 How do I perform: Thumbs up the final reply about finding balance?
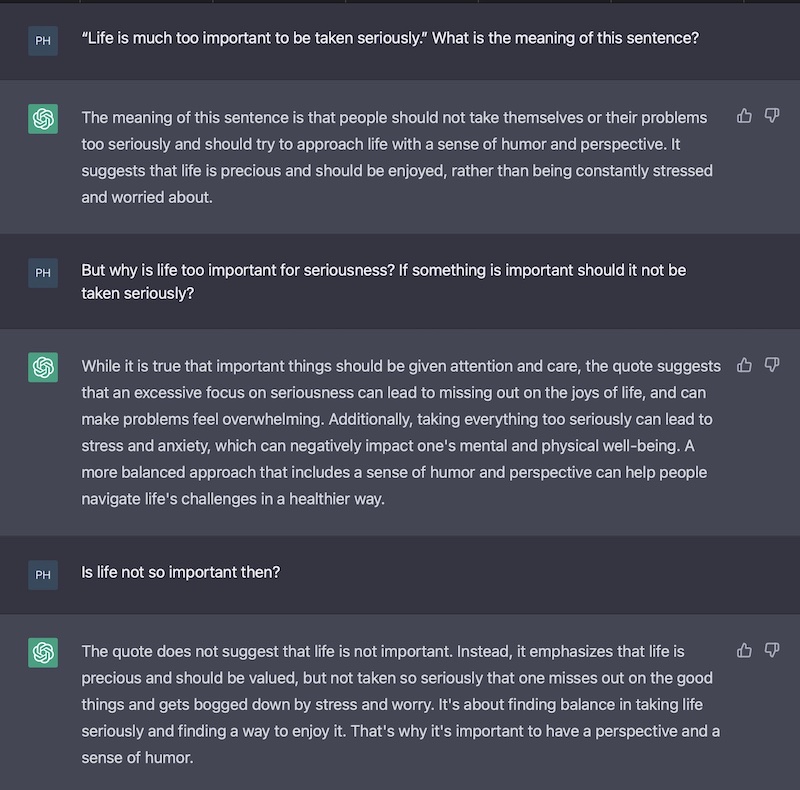[744, 650]
